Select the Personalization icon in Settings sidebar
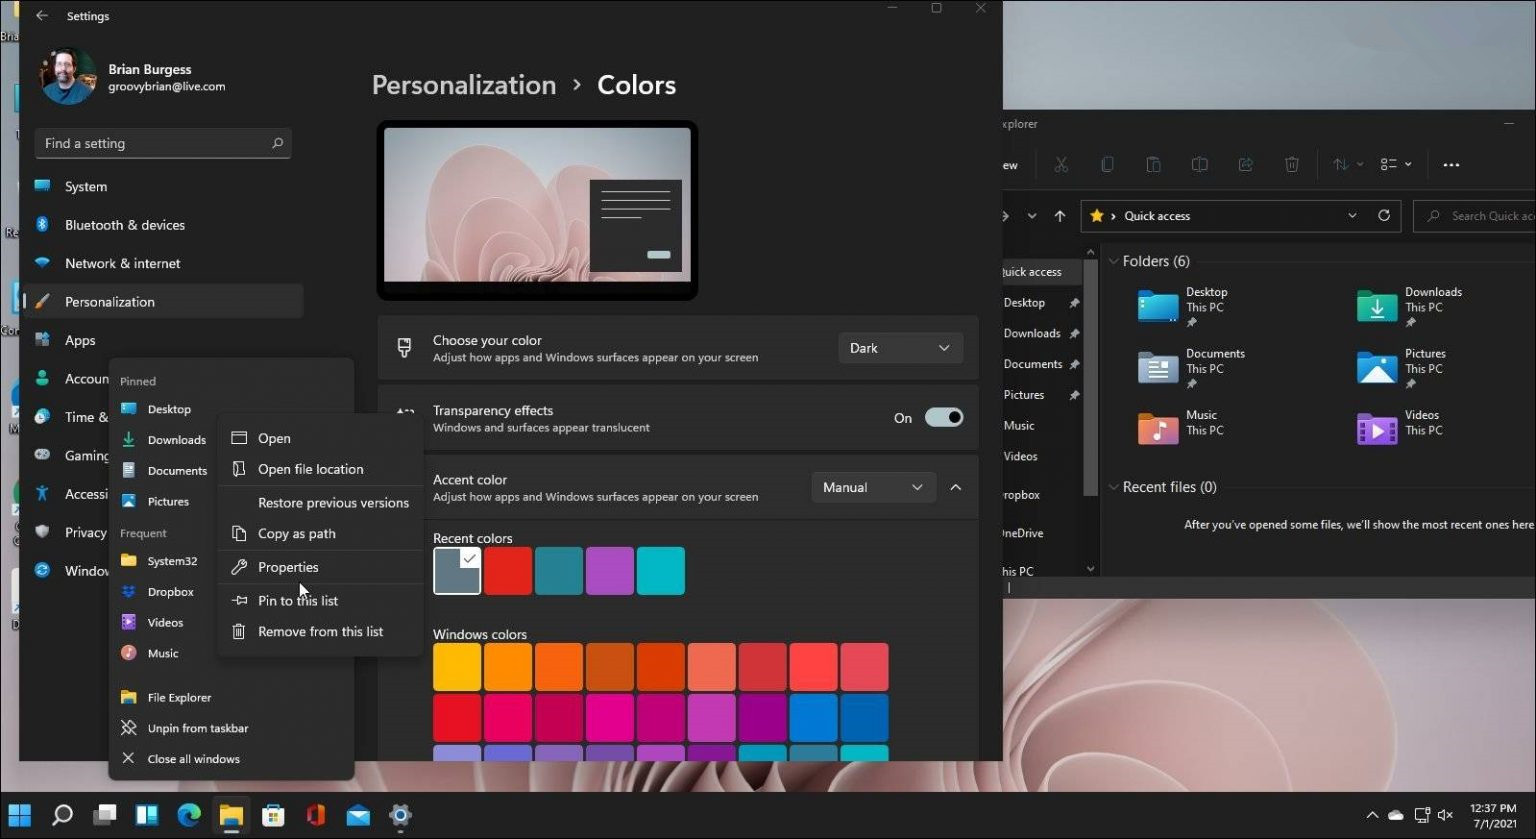 (41, 301)
